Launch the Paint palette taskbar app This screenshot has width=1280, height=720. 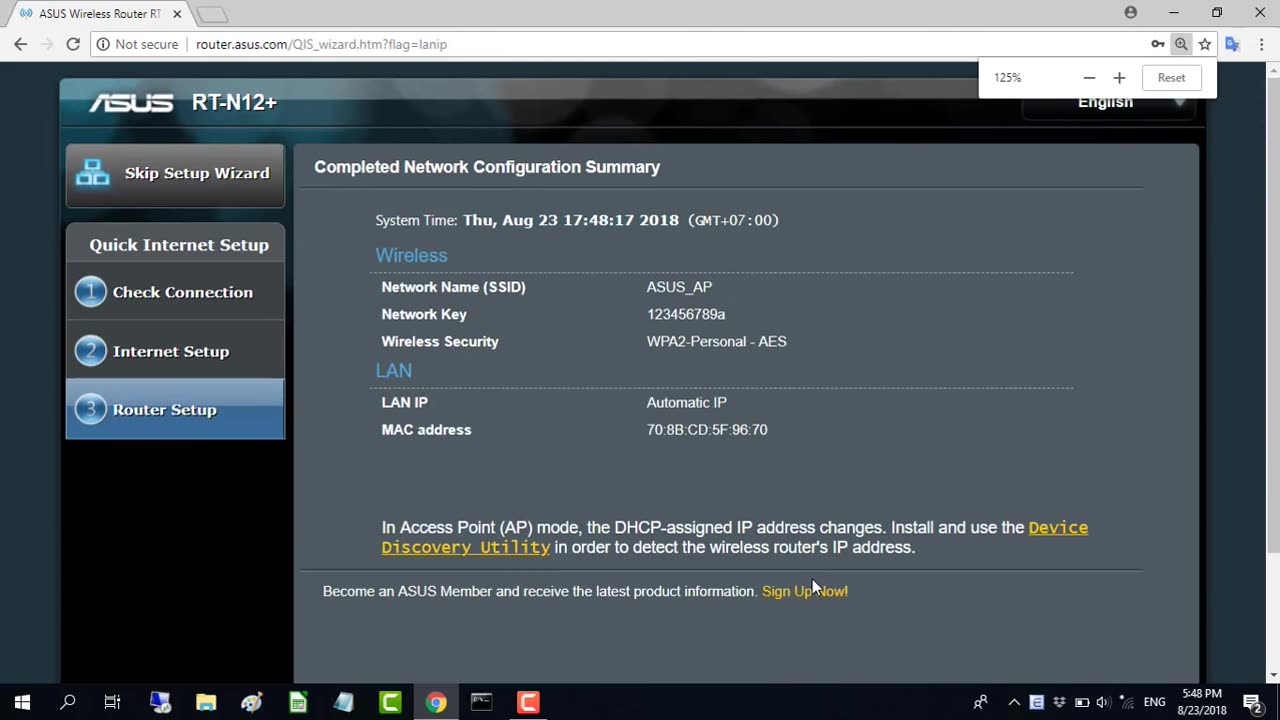tap(252, 702)
